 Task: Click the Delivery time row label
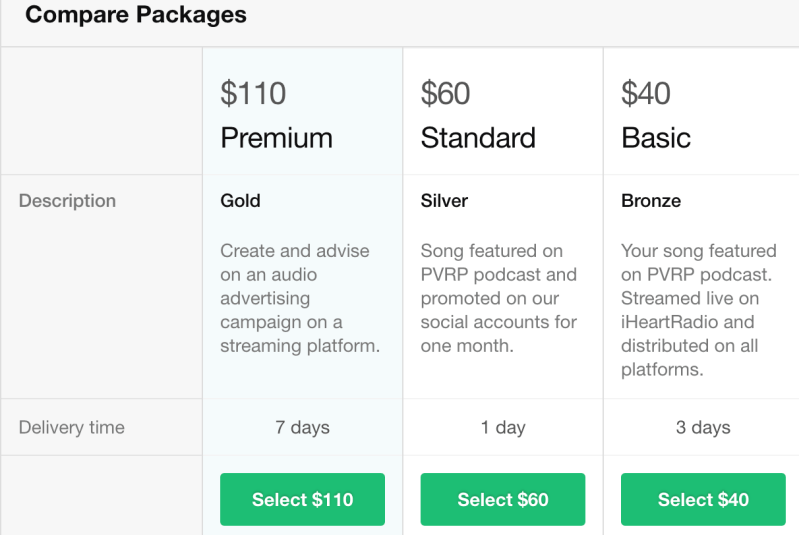tap(72, 427)
